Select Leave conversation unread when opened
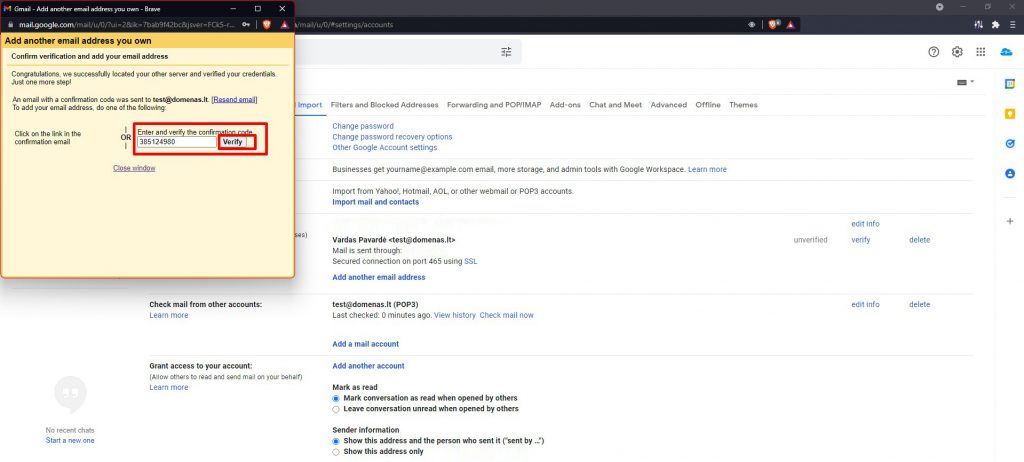This screenshot has height=462, width=1024. [x=336, y=409]
